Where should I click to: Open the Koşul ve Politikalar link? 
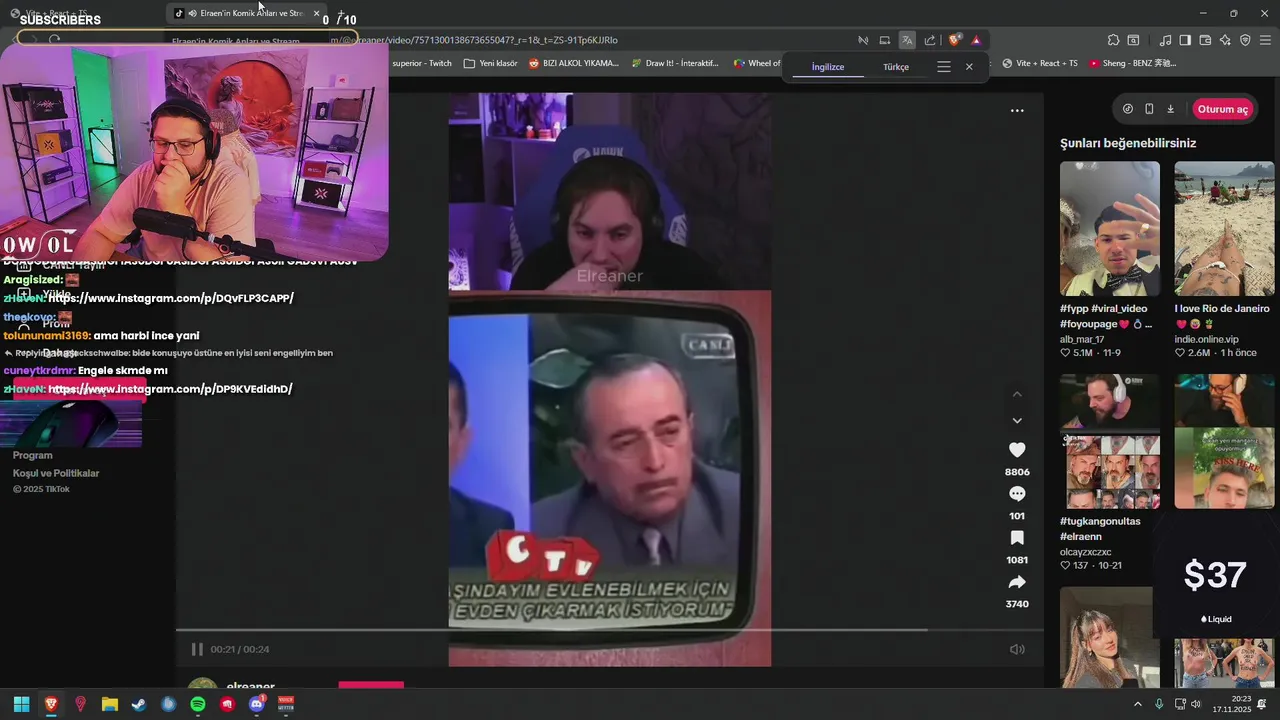(56, 473)
